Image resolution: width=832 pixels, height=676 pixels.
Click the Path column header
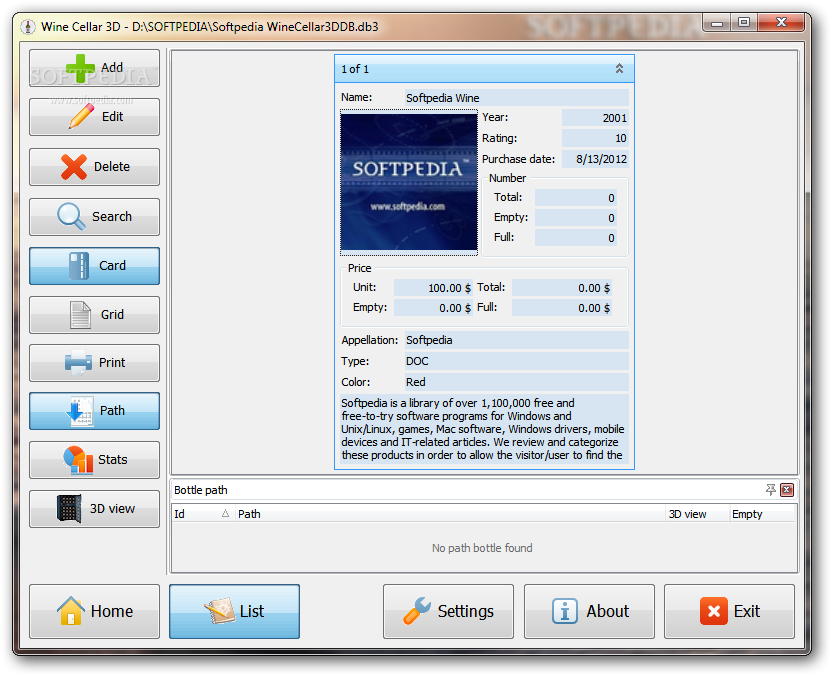pyautogui.click(x=450, y=514)
